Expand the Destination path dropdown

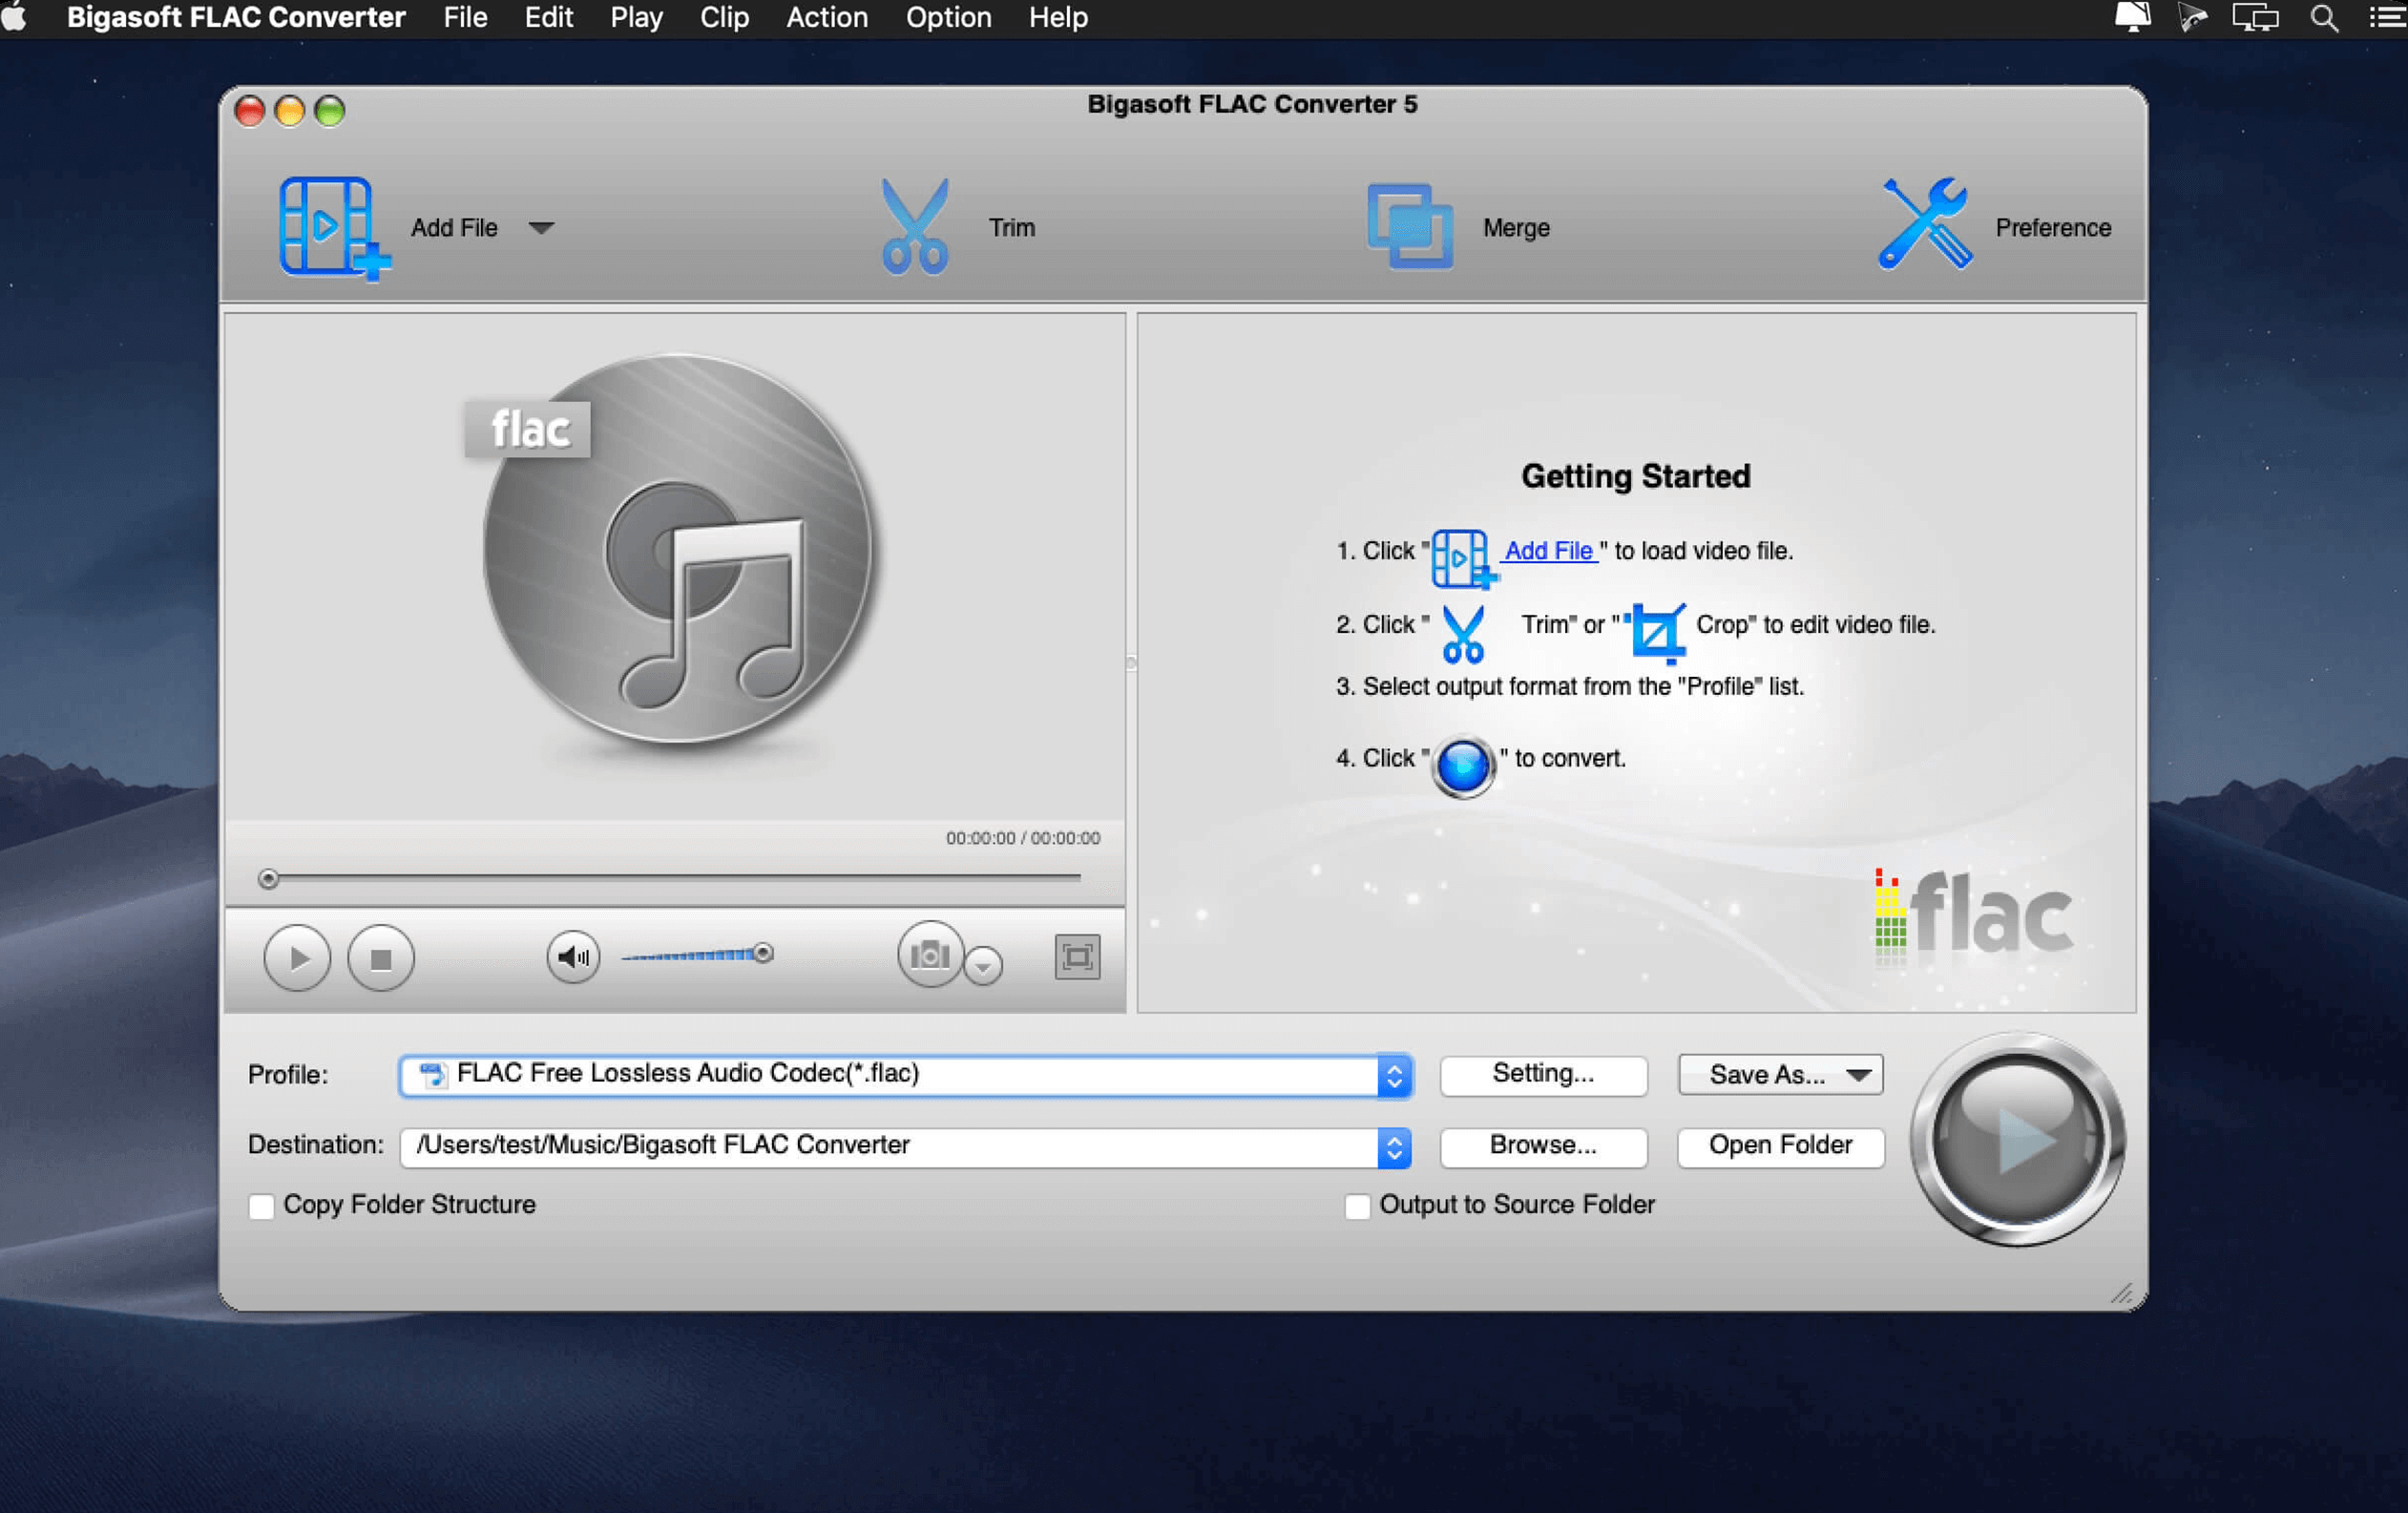[1394, 1147]
